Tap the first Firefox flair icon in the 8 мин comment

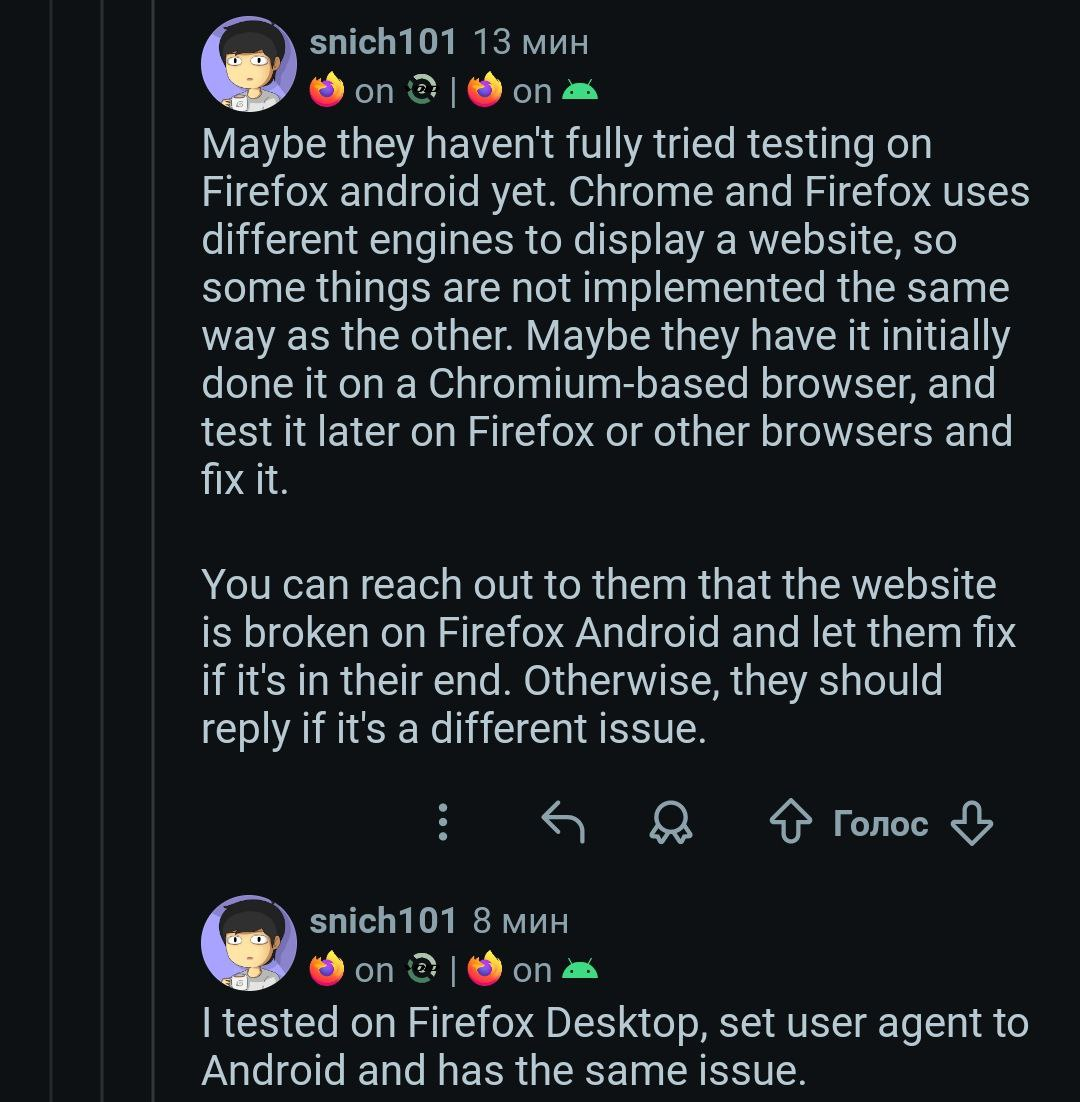[326, 969]
